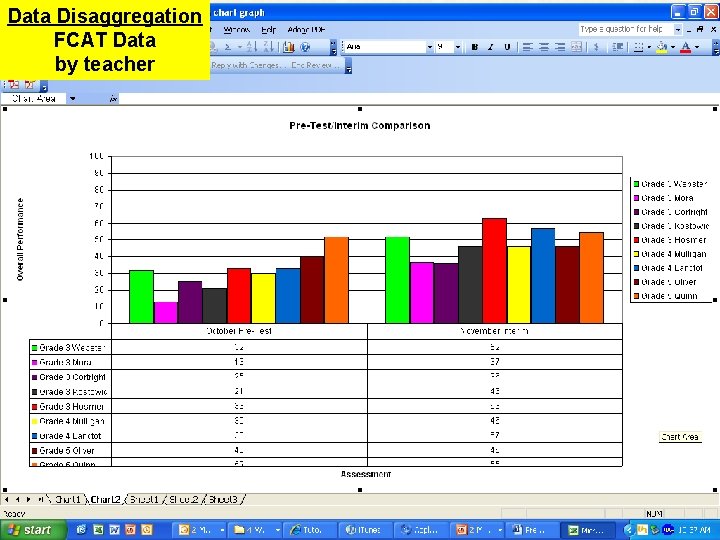Align text right in the formatting toolbar
The height and width of the screenshot is (540, 720).
point(560,47)
